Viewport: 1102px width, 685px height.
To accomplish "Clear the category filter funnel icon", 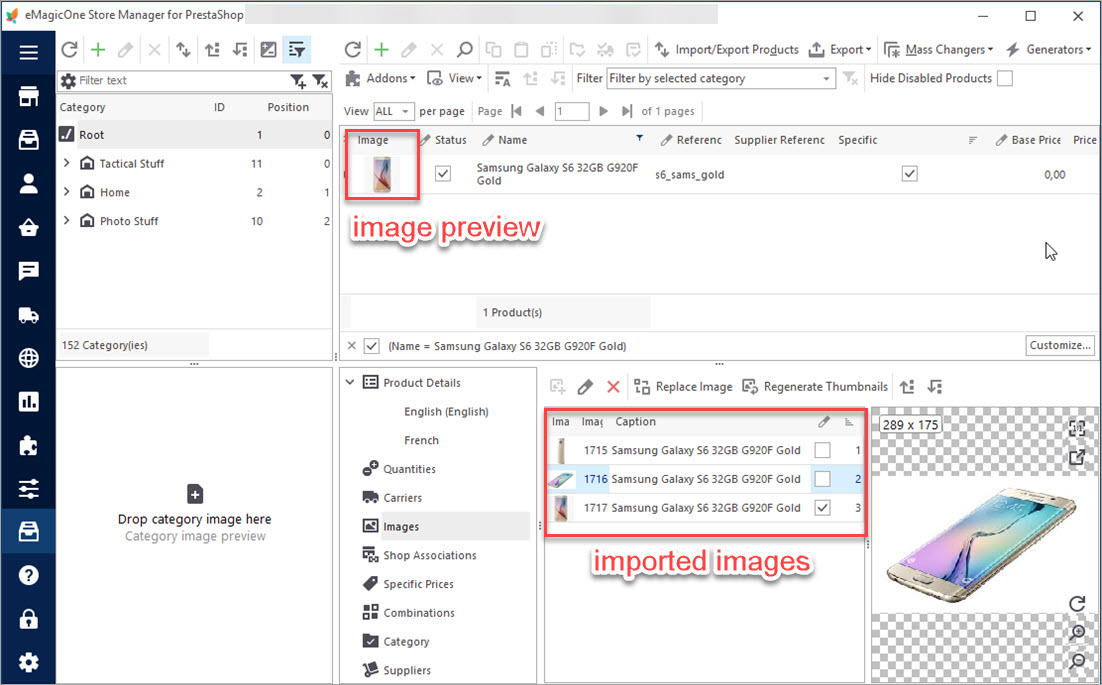I will pos(320,81).
